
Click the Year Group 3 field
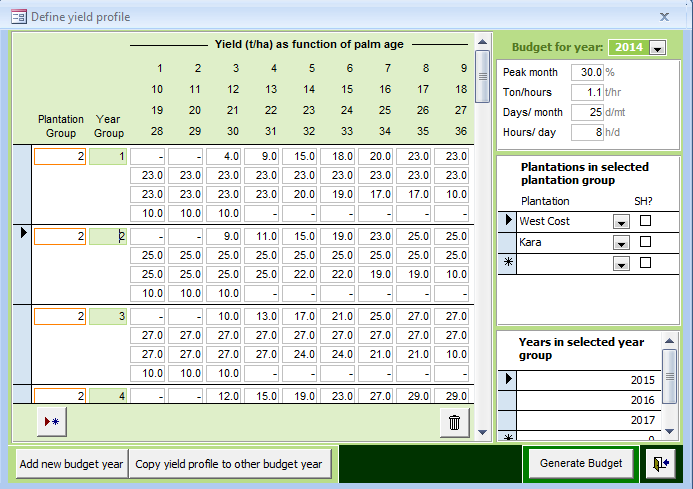click(108, 317)
